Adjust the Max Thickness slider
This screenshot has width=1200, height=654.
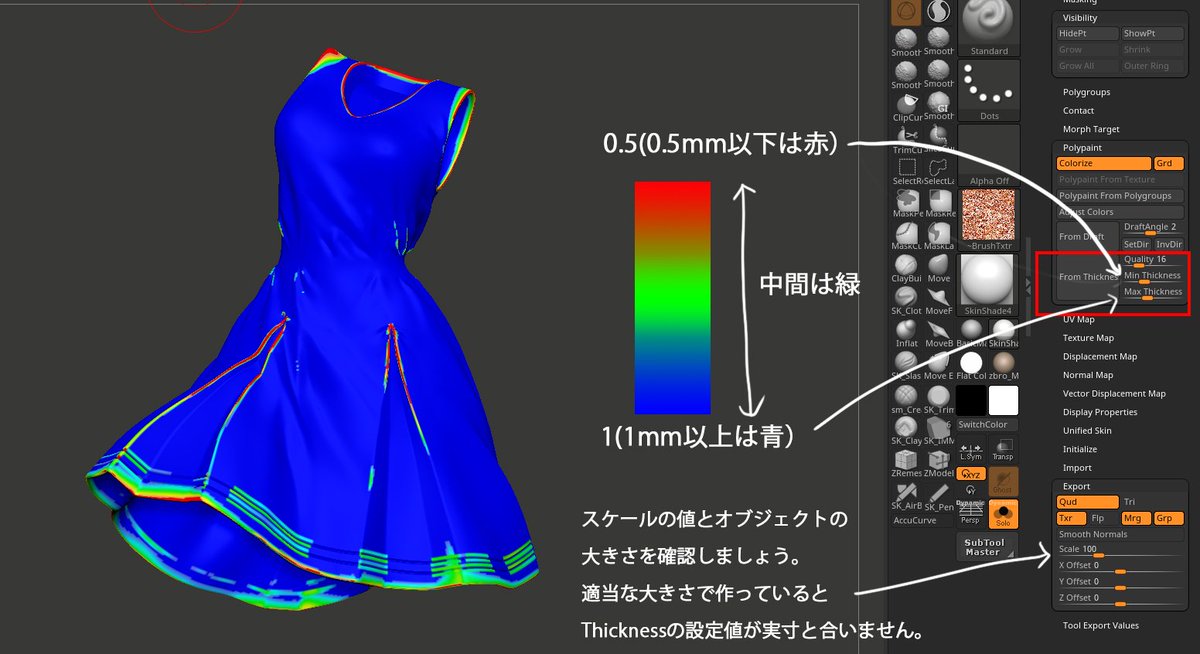pyautogui.click(x=1152, y=293)
